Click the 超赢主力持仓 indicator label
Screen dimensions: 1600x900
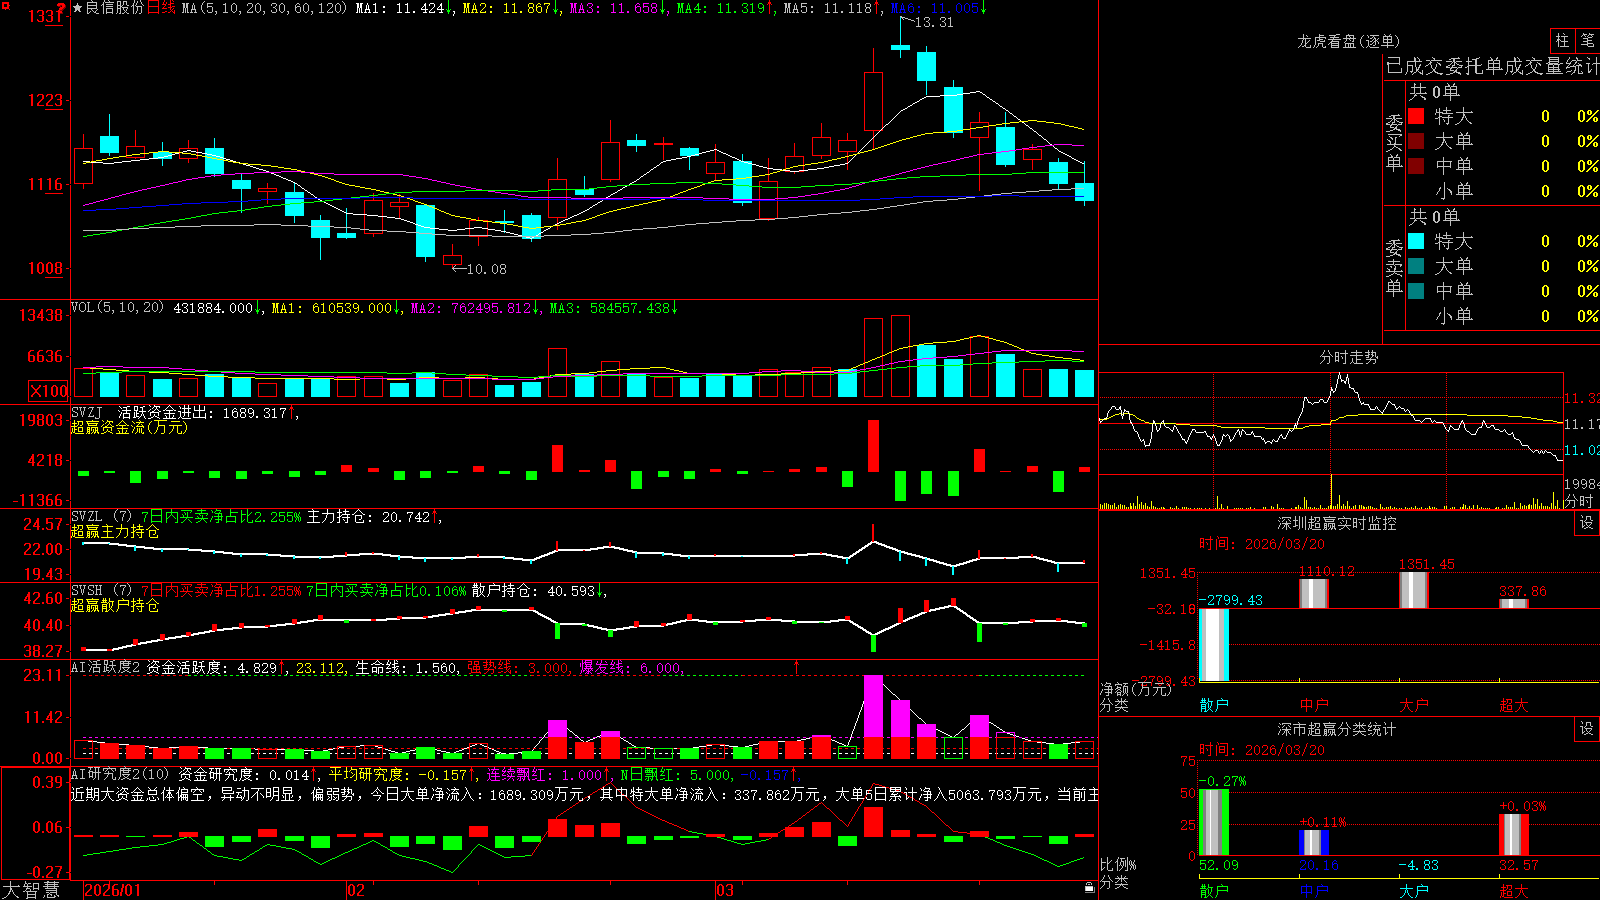(115, 532)
